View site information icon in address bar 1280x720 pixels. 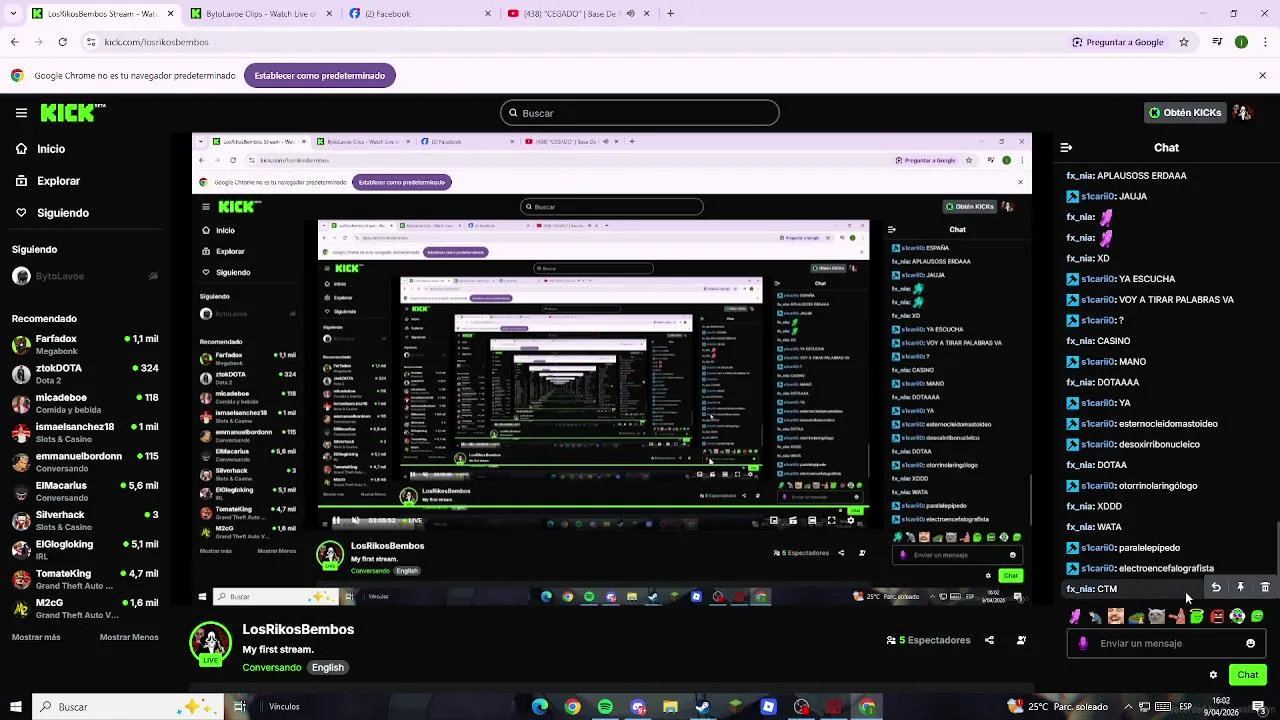point(91,42)
